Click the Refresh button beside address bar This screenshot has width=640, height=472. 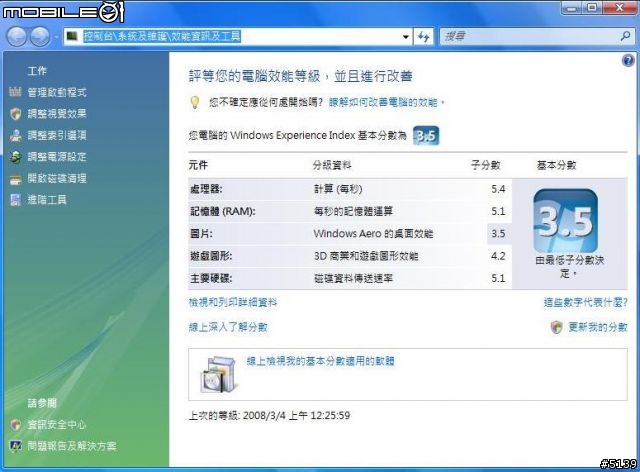[x=423, y=37]
